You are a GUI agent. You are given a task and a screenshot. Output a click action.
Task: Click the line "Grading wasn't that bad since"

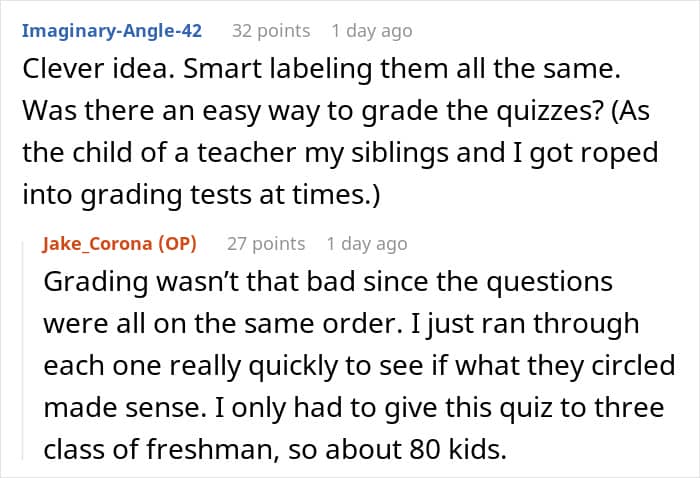(328, 282)
